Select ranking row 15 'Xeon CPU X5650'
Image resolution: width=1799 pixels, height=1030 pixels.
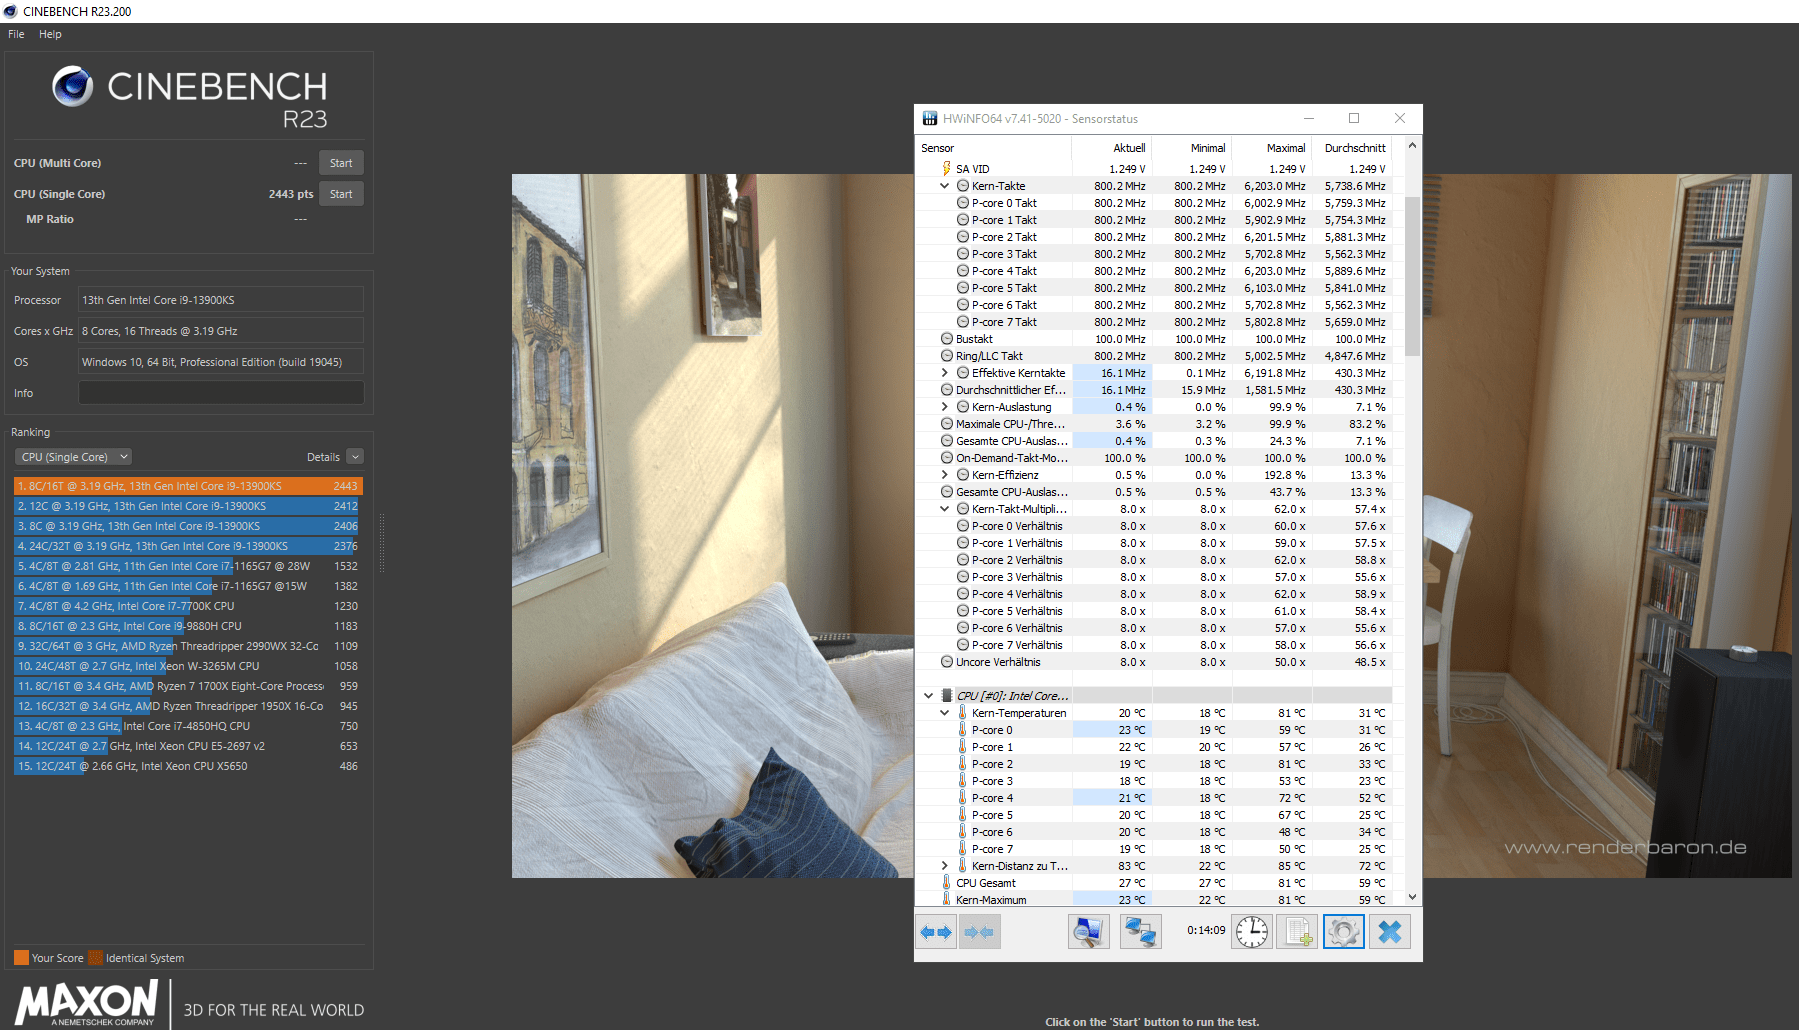(188, 766)
